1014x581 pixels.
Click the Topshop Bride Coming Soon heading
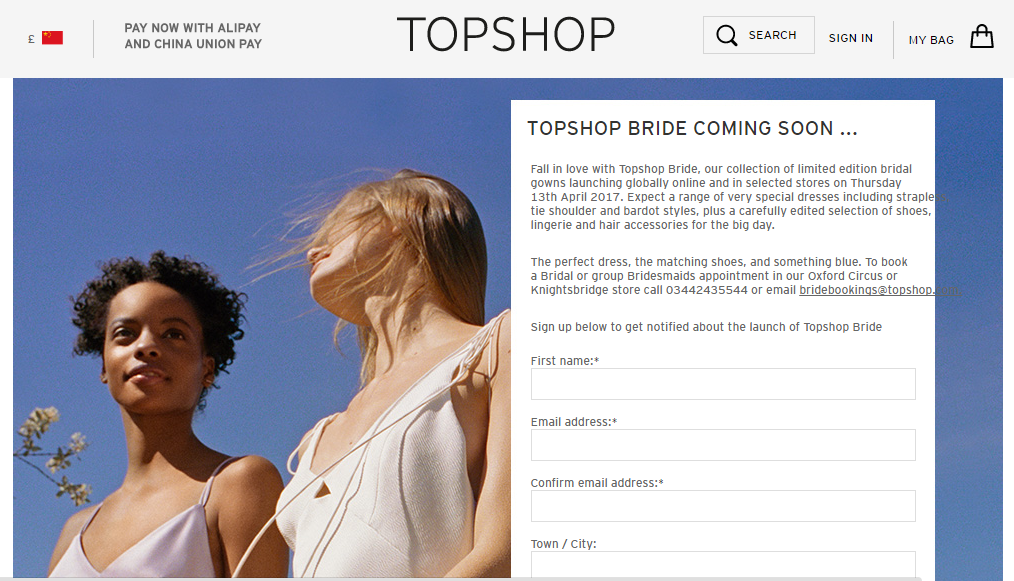click(x=692, y=129)
